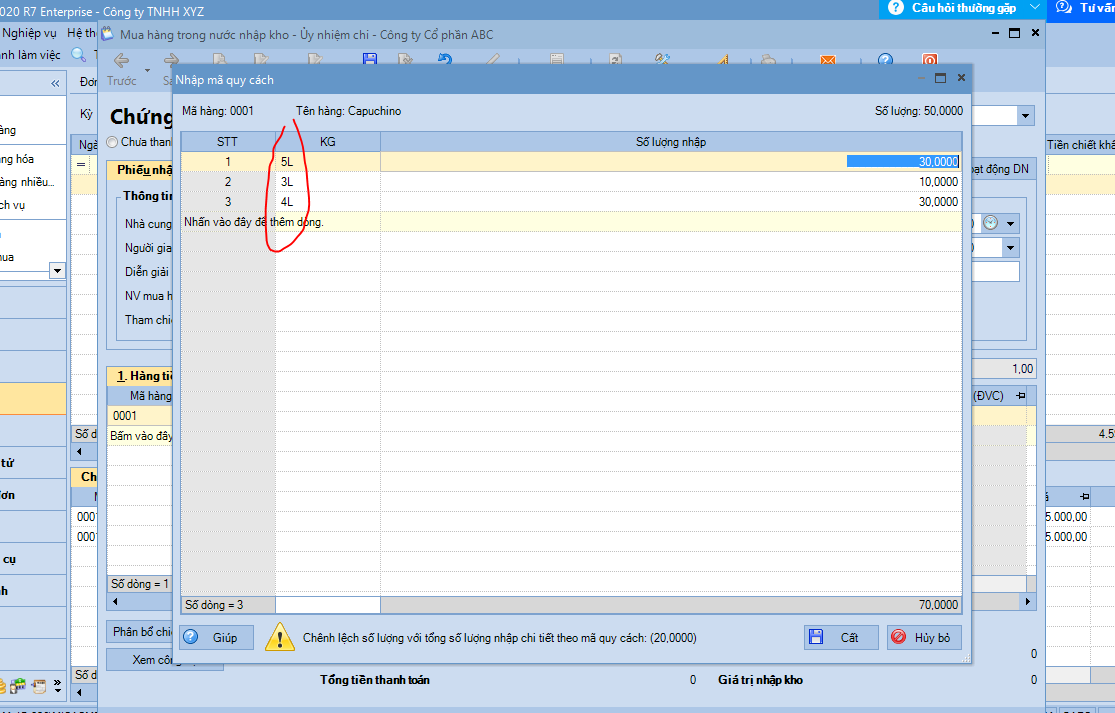The image size is (1115, 713).
Task: Click the Số lượng nhập column header
Action: (670, 142)
